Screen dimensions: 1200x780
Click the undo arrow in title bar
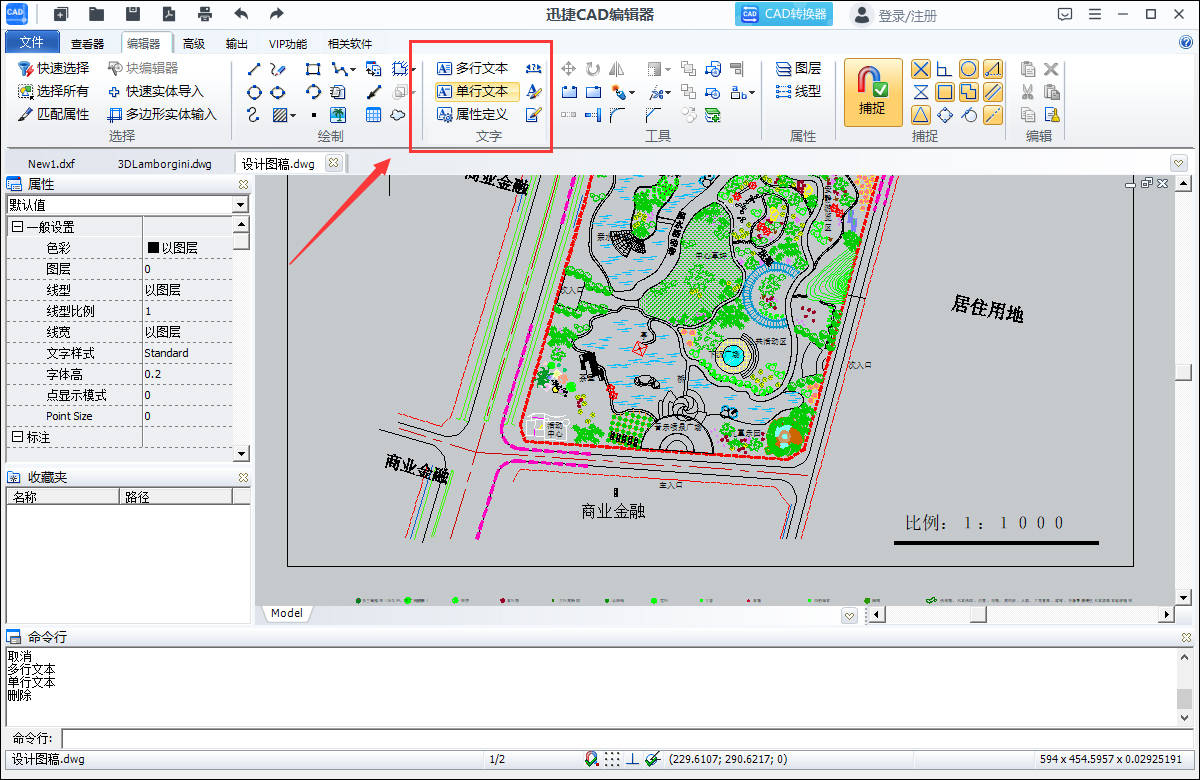point(241,14)
